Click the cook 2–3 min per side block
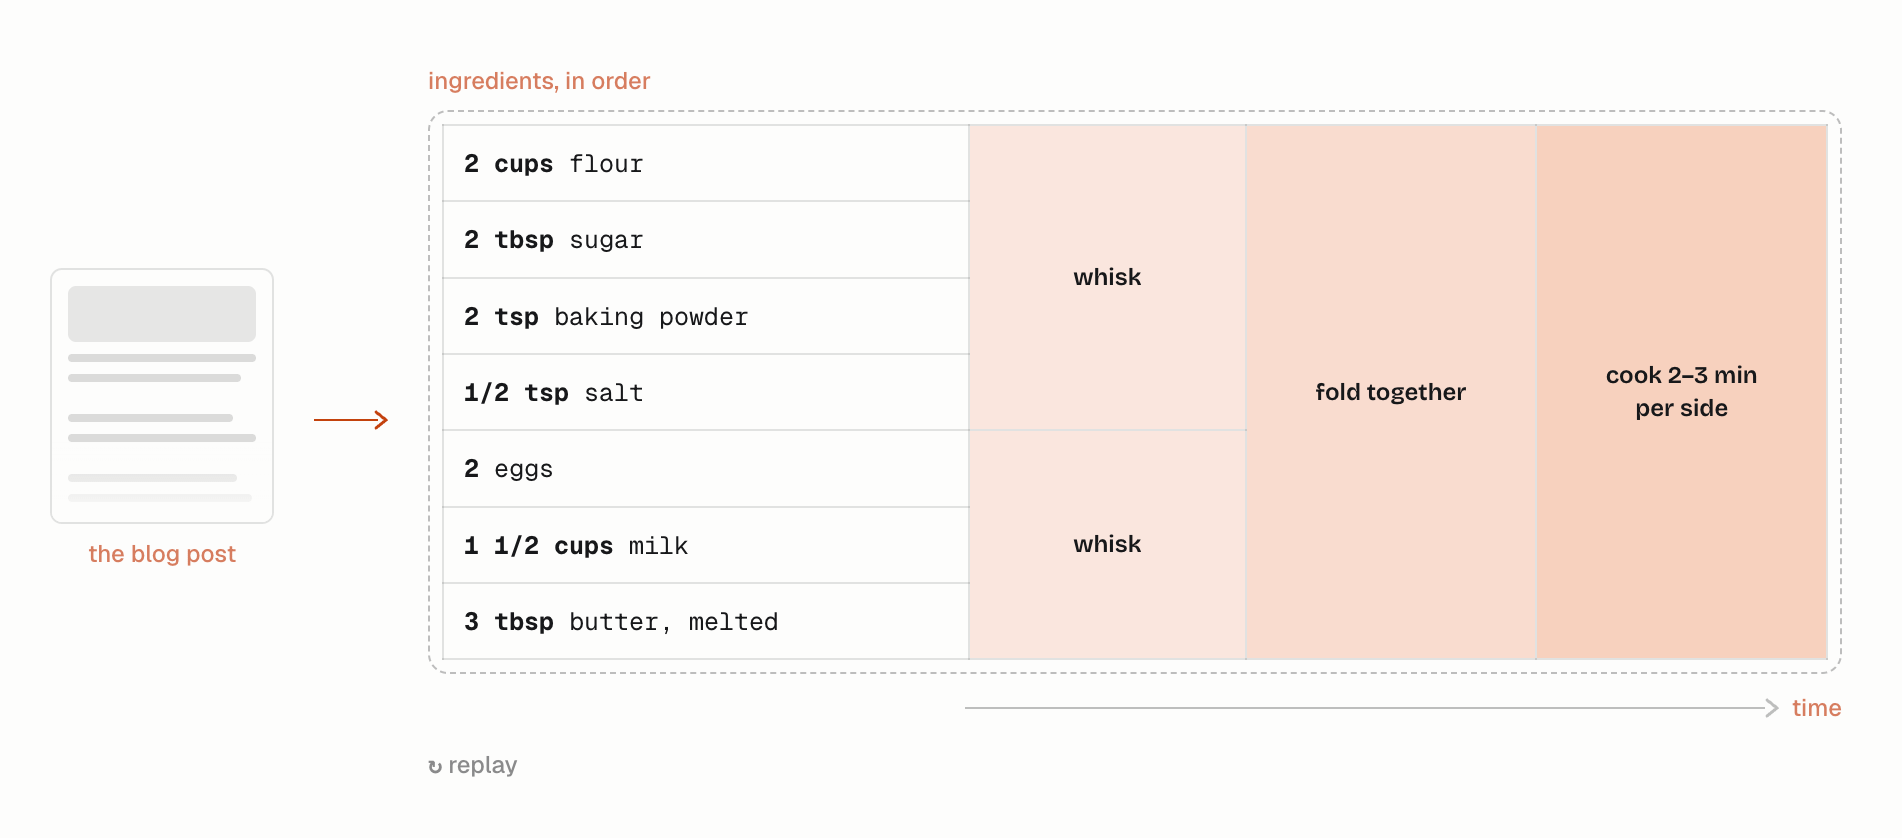Viewport: 1902px width, 838px height. (1682, 392)
